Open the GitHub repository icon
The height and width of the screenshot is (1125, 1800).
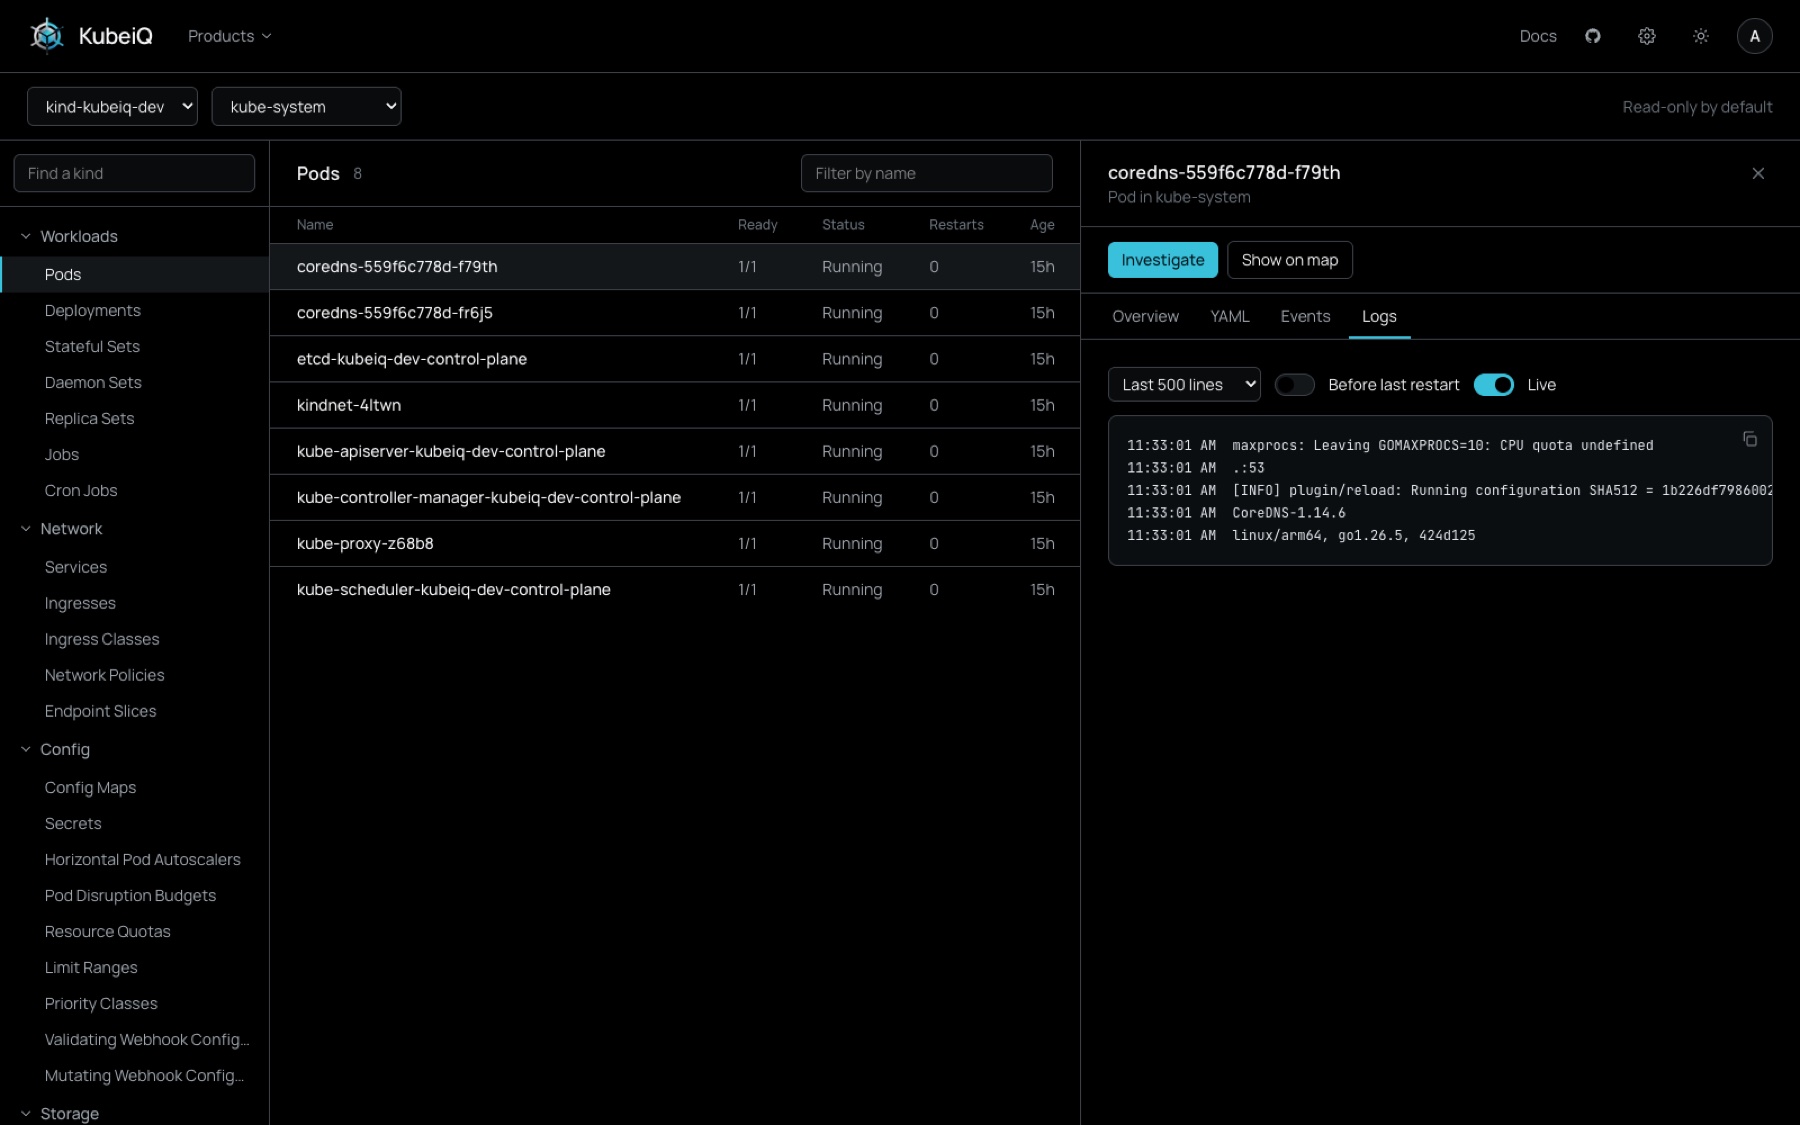pyautogui.click(x=1593, y=36)
